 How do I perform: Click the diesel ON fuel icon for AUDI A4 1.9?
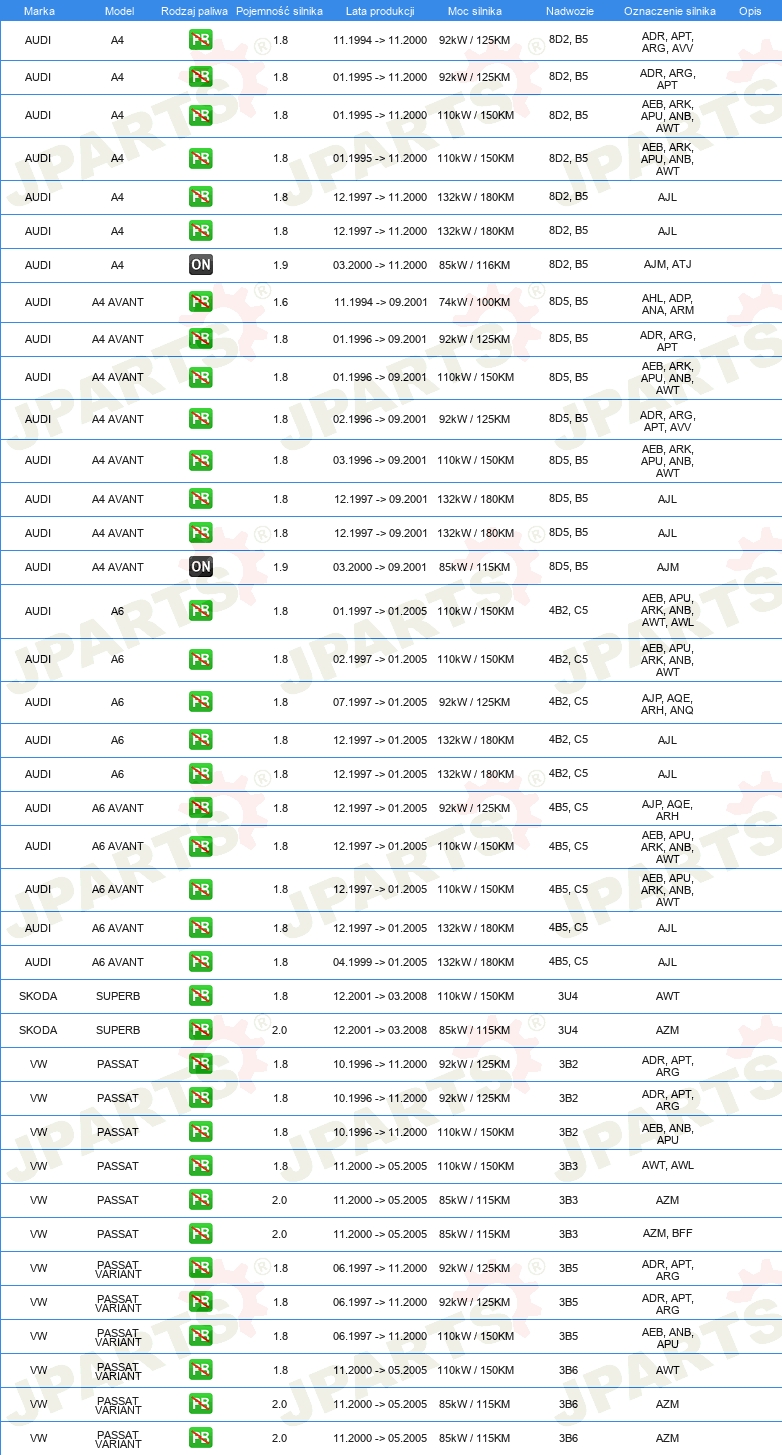pyautogui.click(x=201, y=265)
